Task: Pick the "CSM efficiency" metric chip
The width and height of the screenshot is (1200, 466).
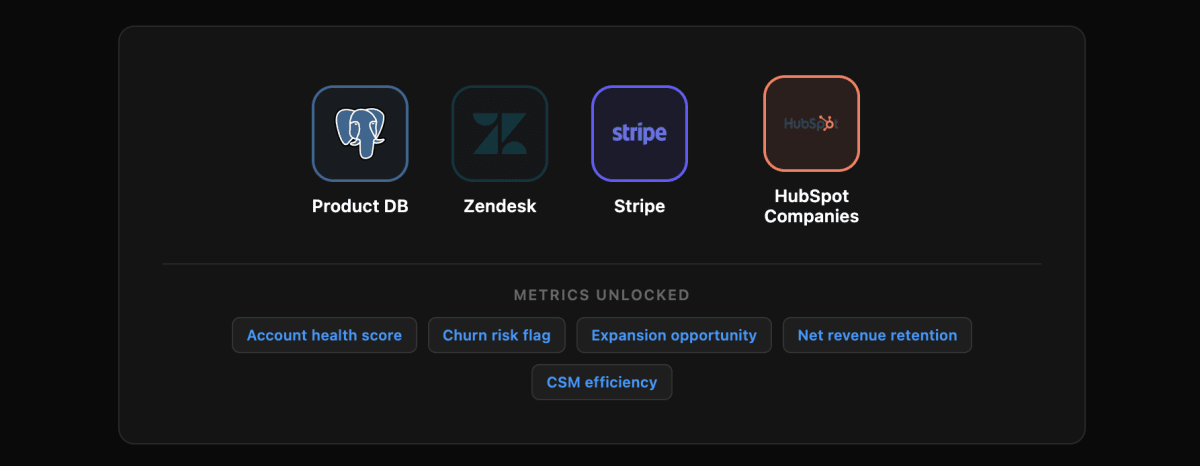Action: tap(602, 382)
